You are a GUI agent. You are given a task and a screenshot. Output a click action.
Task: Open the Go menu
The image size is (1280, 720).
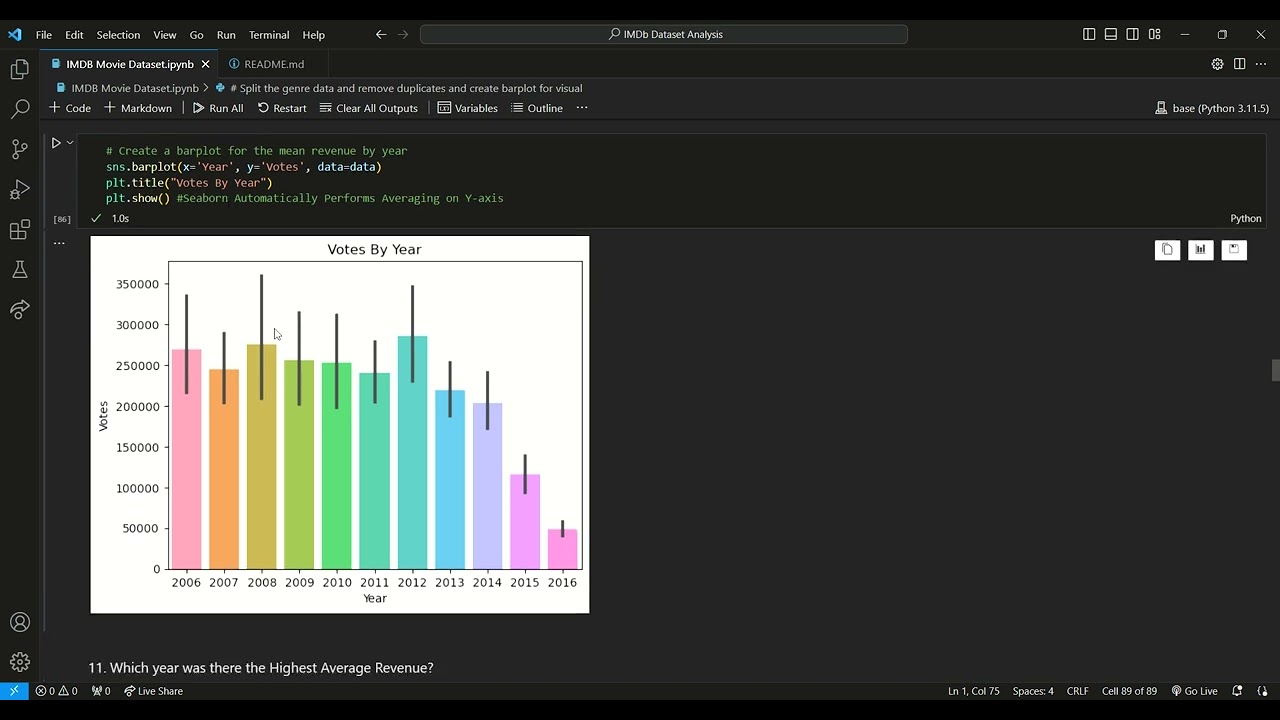click(x=196, y=34)
